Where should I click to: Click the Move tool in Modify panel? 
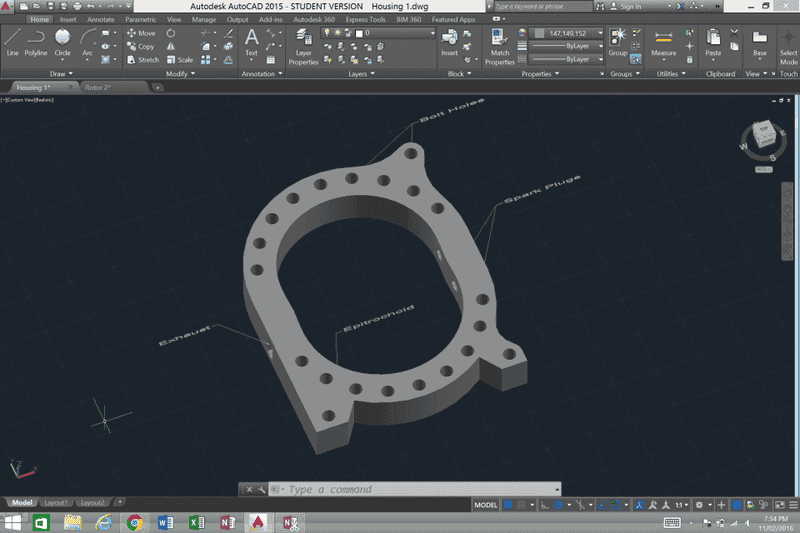139,33
